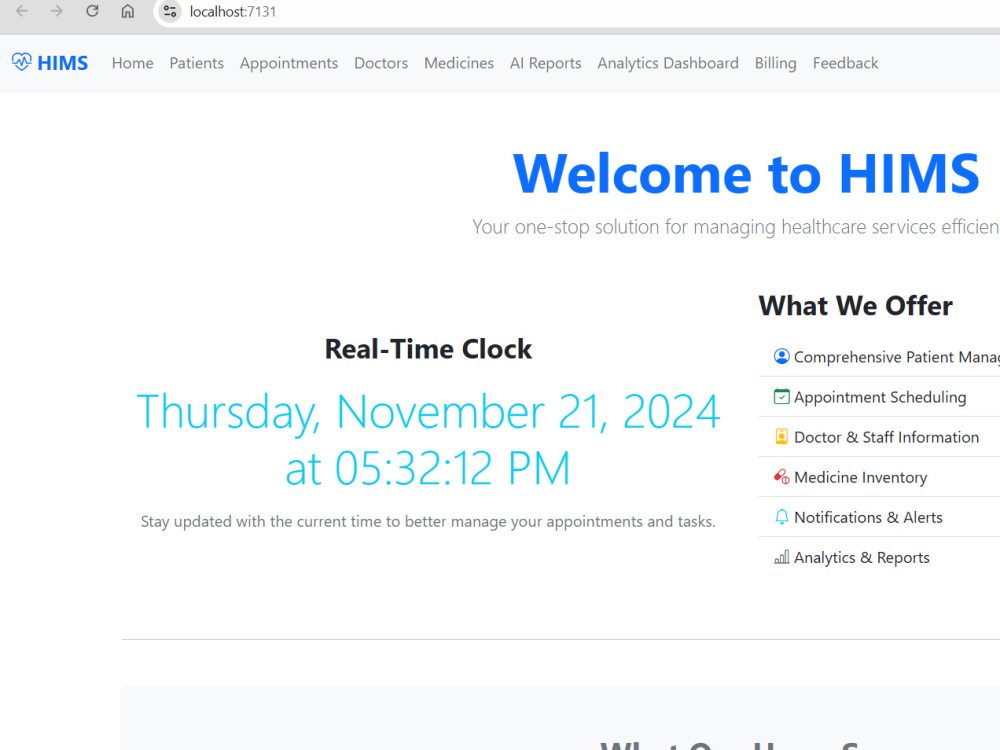
Task: Click the 'Your one-stop solution' tagline
Action: click(x=736, y=226)
